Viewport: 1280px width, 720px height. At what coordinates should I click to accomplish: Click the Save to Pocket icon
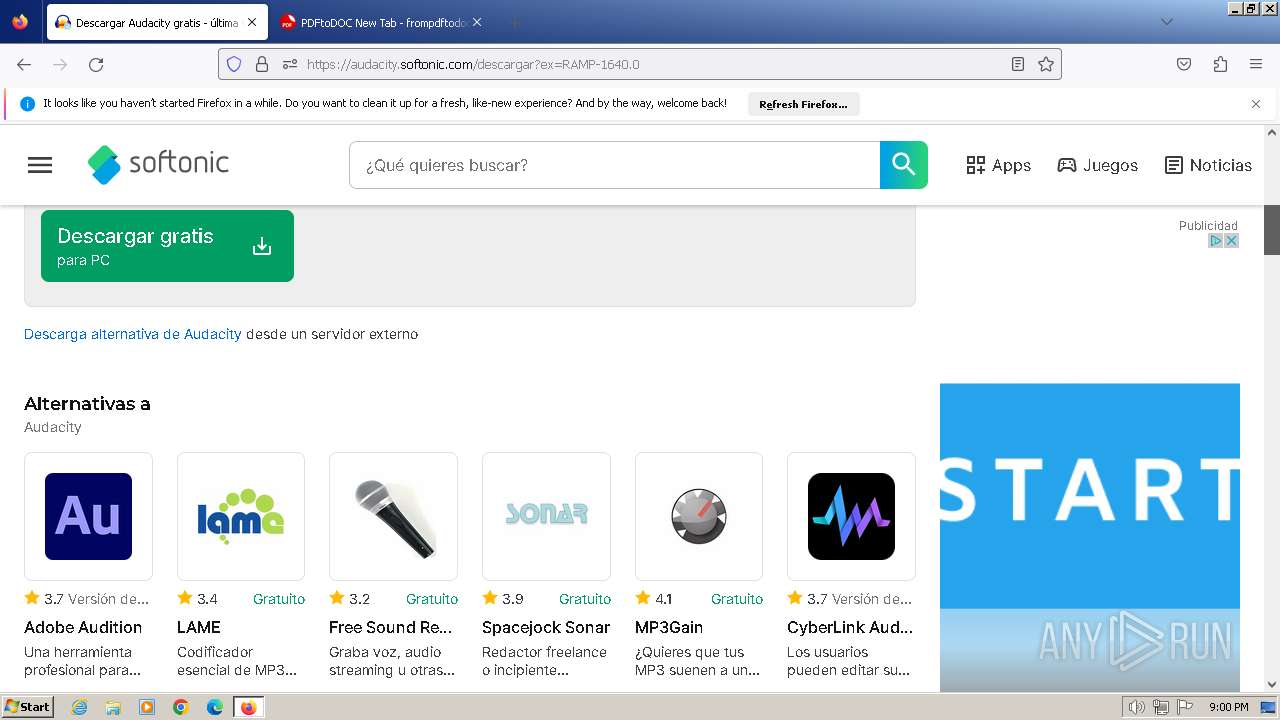pyautogui.click(x=1184, y=64)
